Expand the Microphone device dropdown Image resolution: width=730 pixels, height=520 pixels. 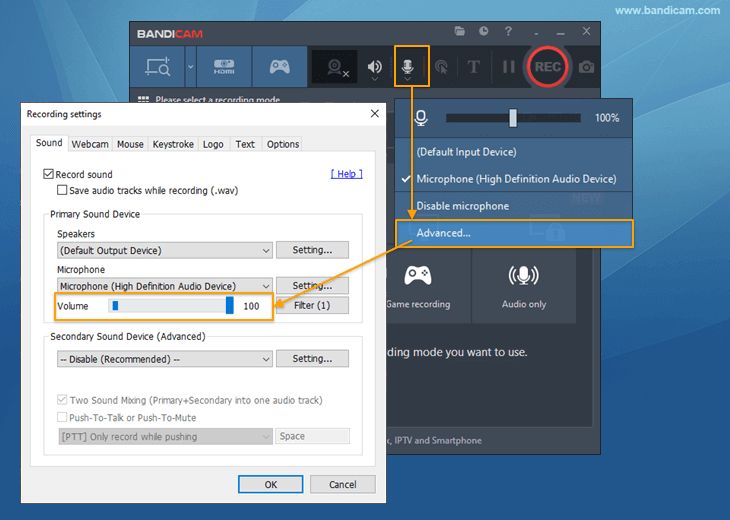coord(165,286)
